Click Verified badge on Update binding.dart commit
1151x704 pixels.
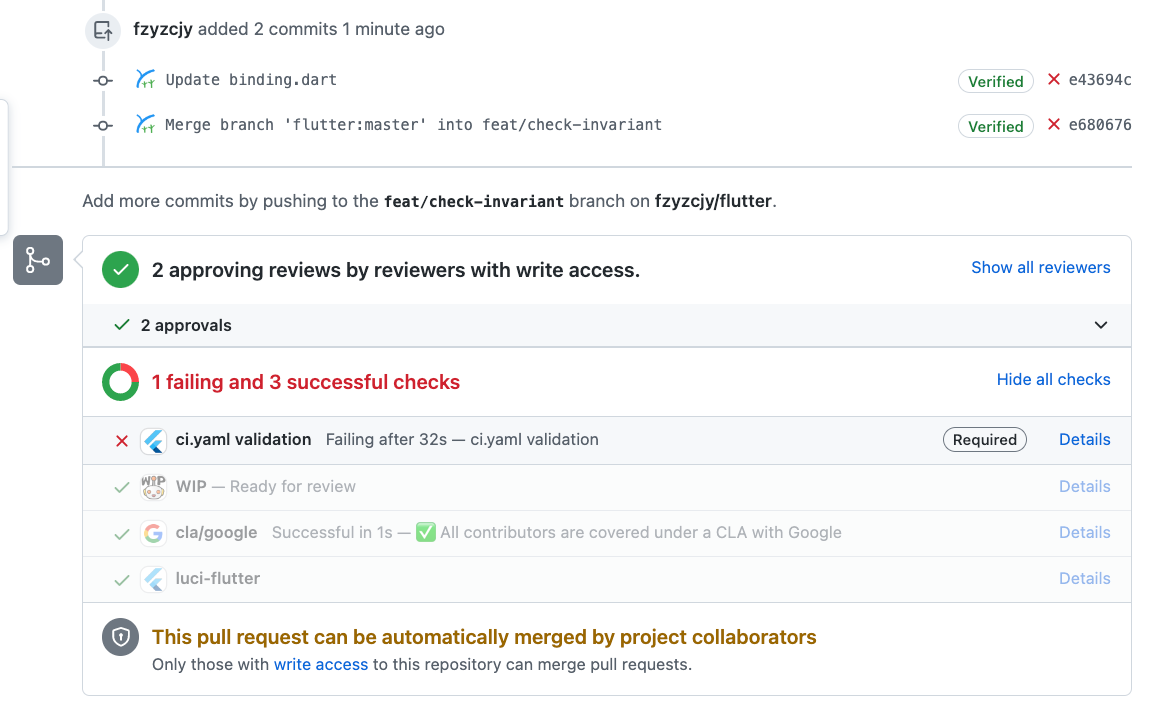[995, 81]
